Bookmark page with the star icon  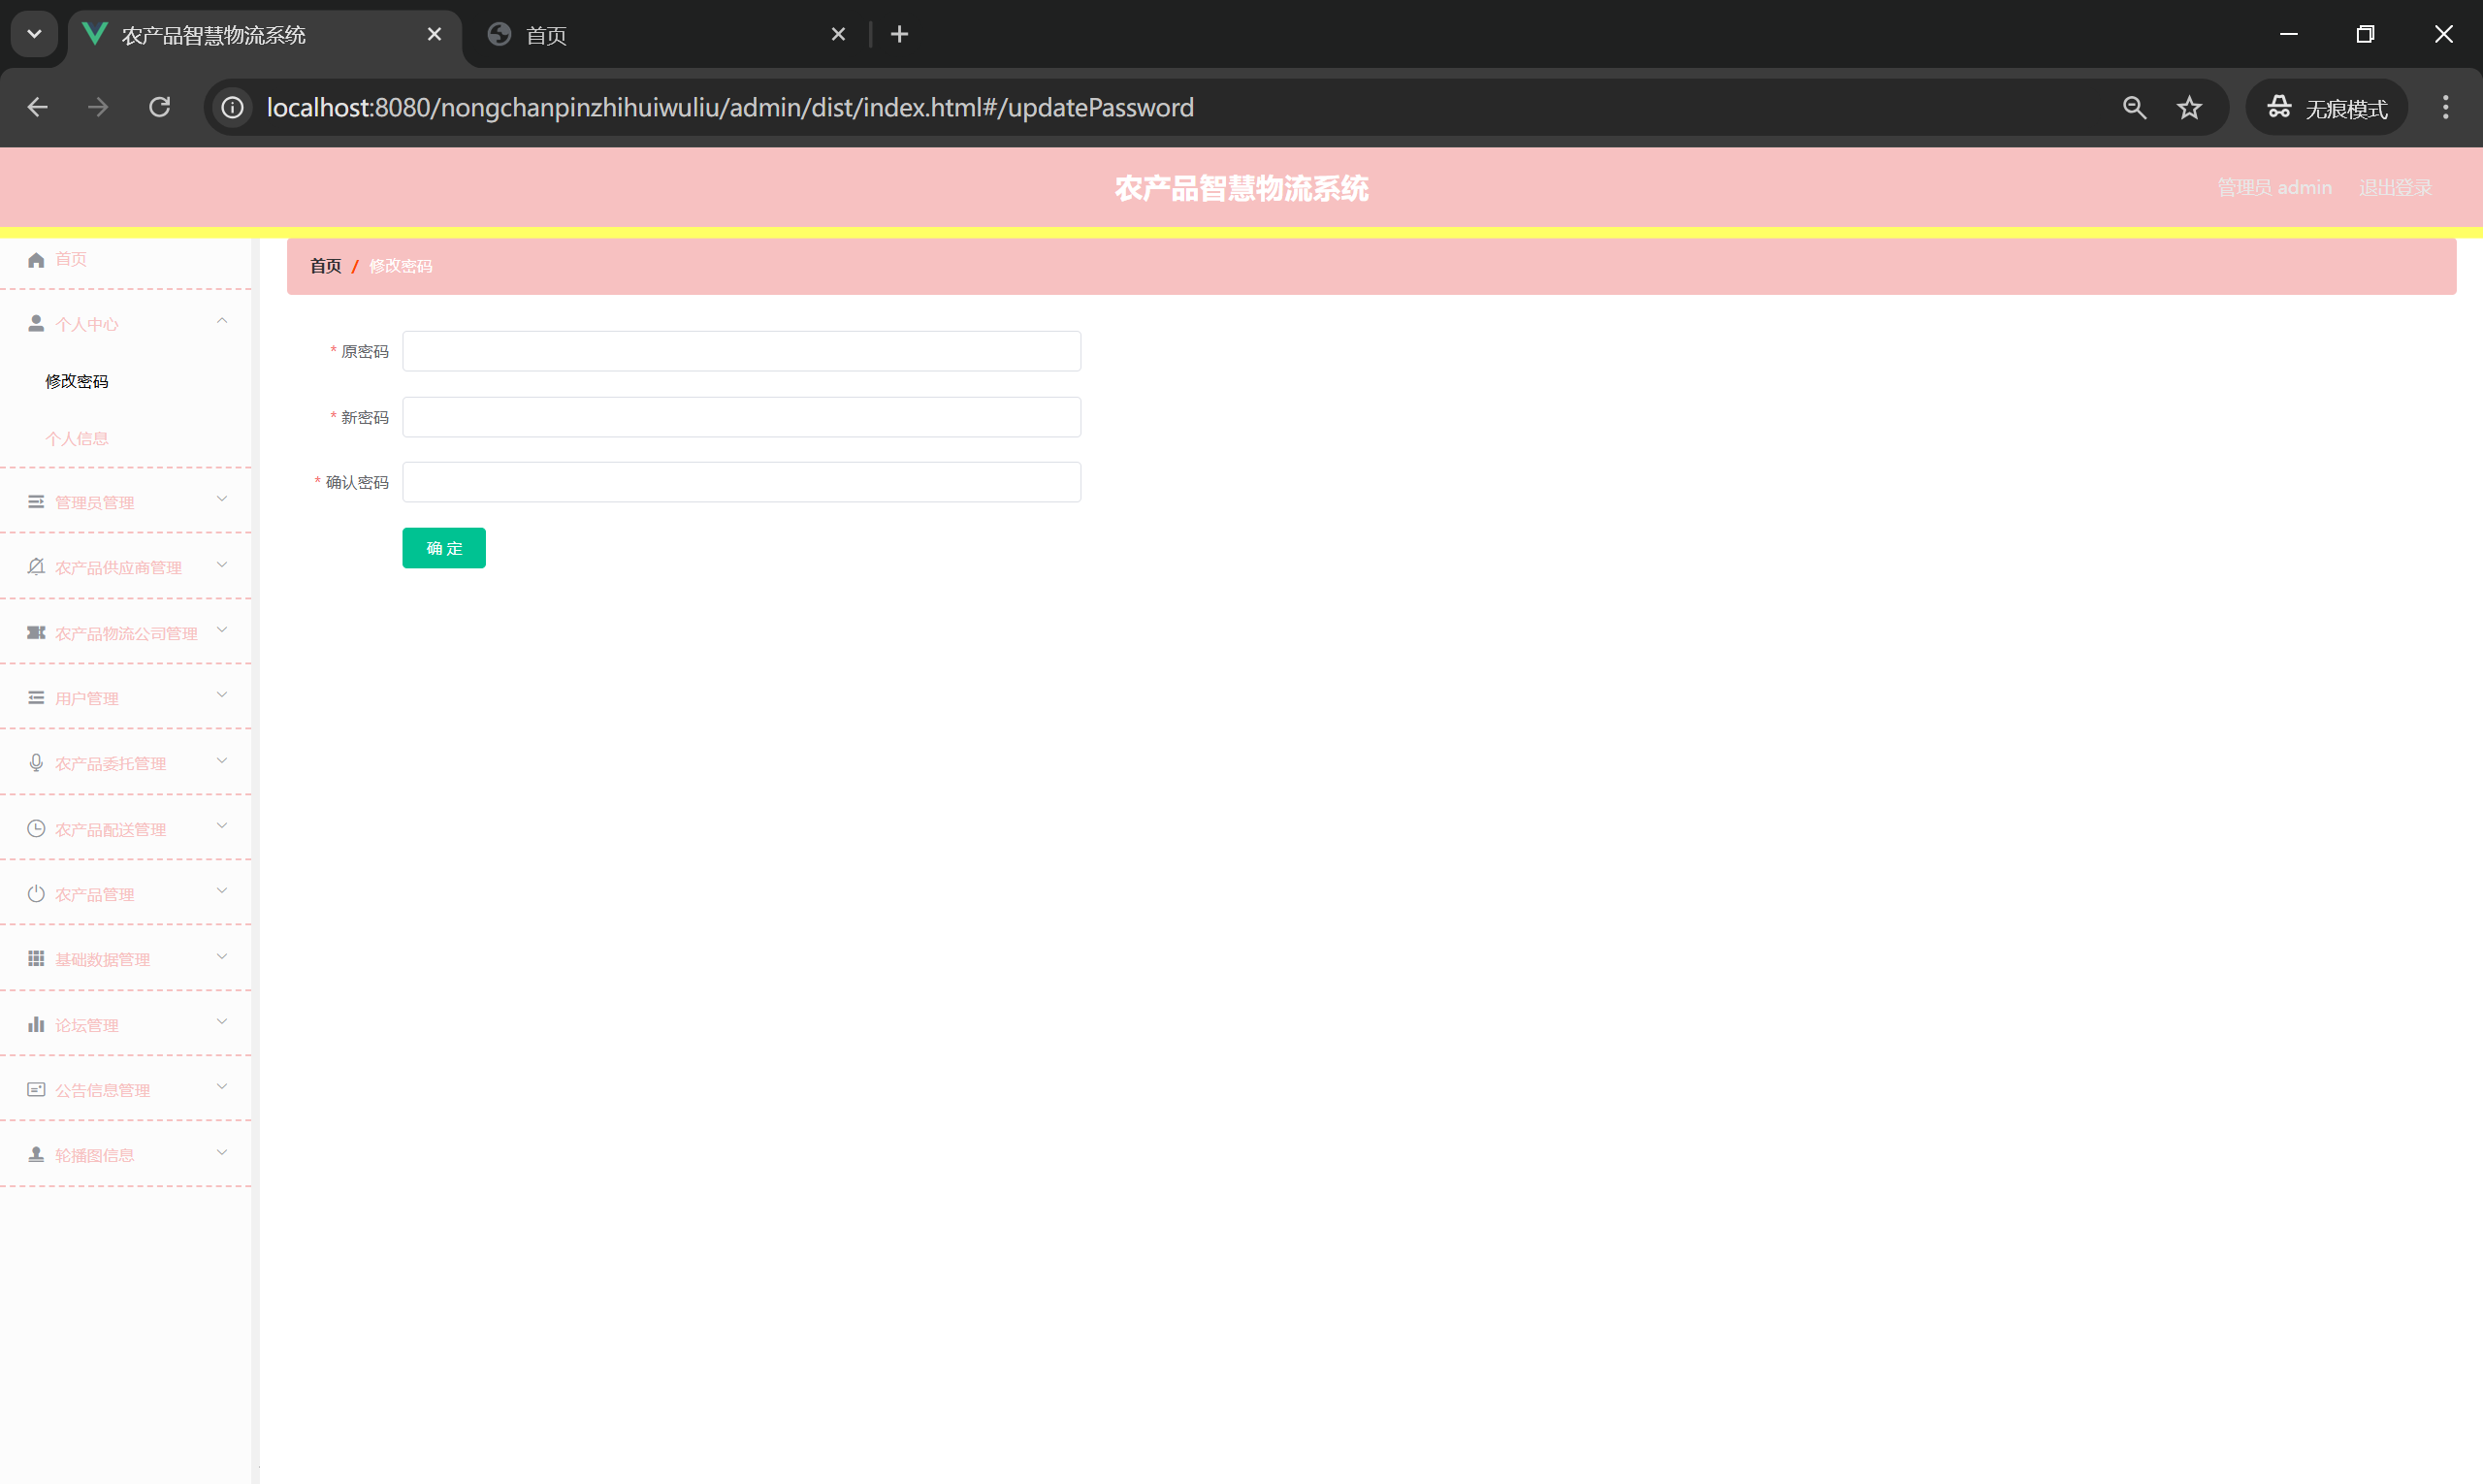[x=2189, y=108]
